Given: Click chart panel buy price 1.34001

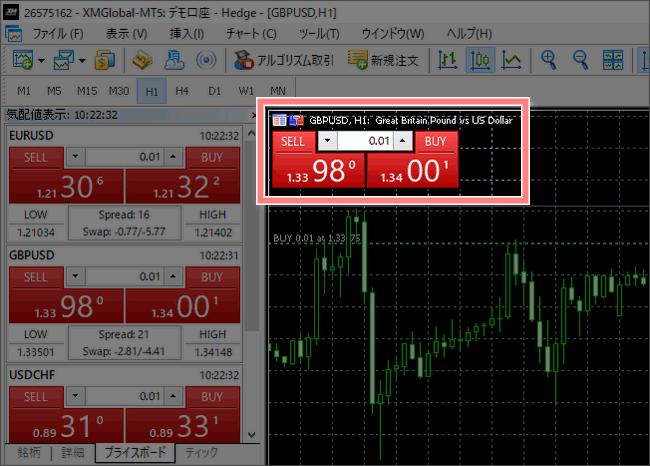Looking at the screenshot, I should pos(413,171).
